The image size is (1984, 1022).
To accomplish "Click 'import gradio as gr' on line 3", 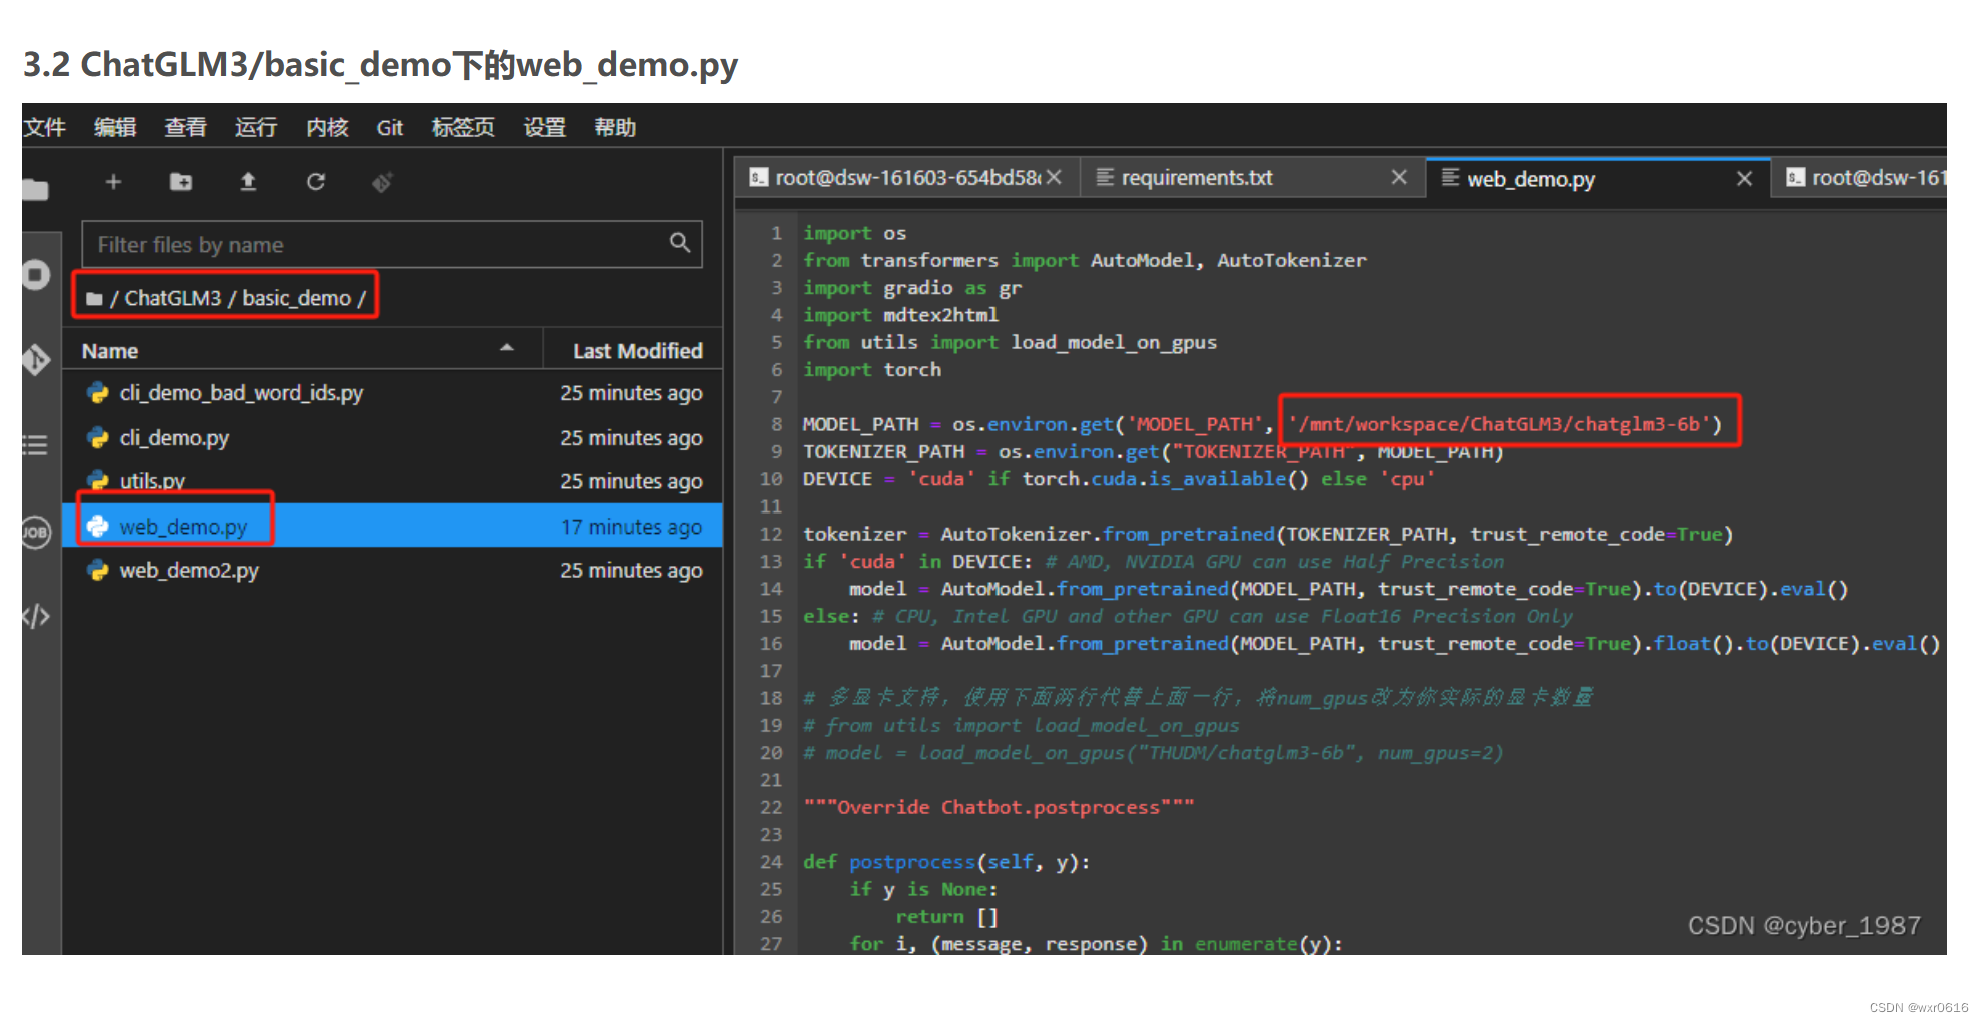I will click(912, 288).
